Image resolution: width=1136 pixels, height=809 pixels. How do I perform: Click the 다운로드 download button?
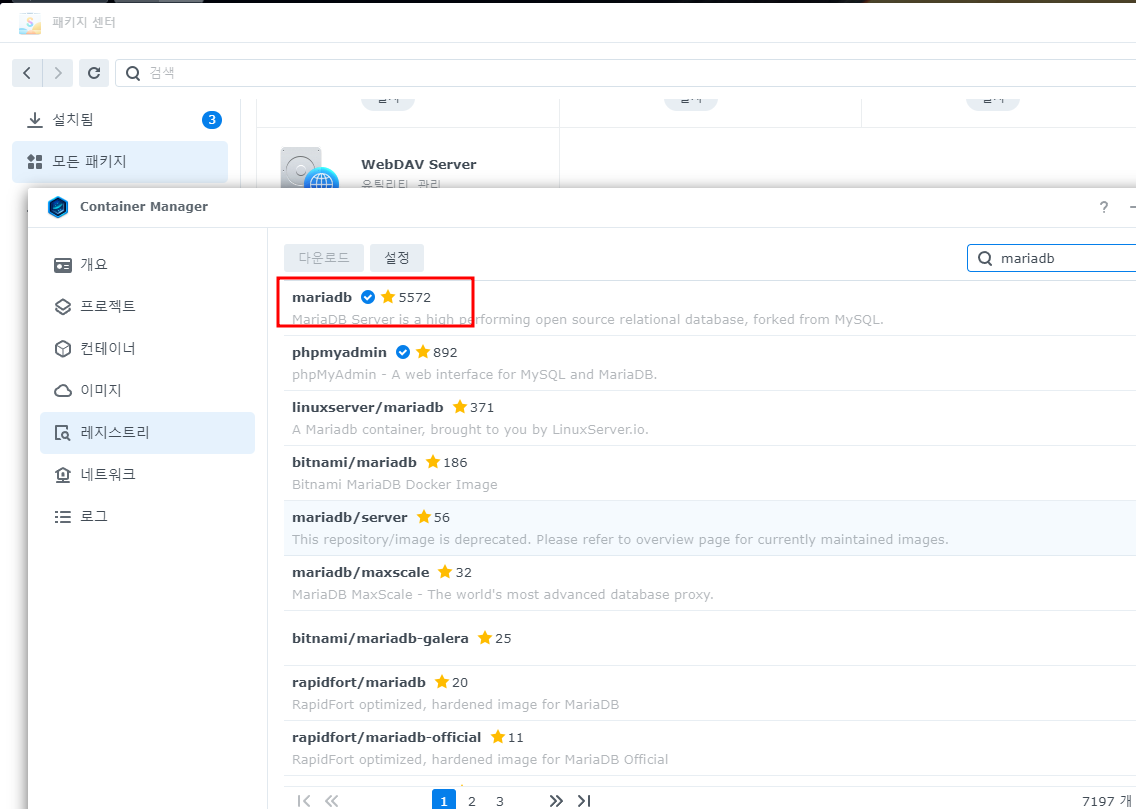(x=324, y=258)
